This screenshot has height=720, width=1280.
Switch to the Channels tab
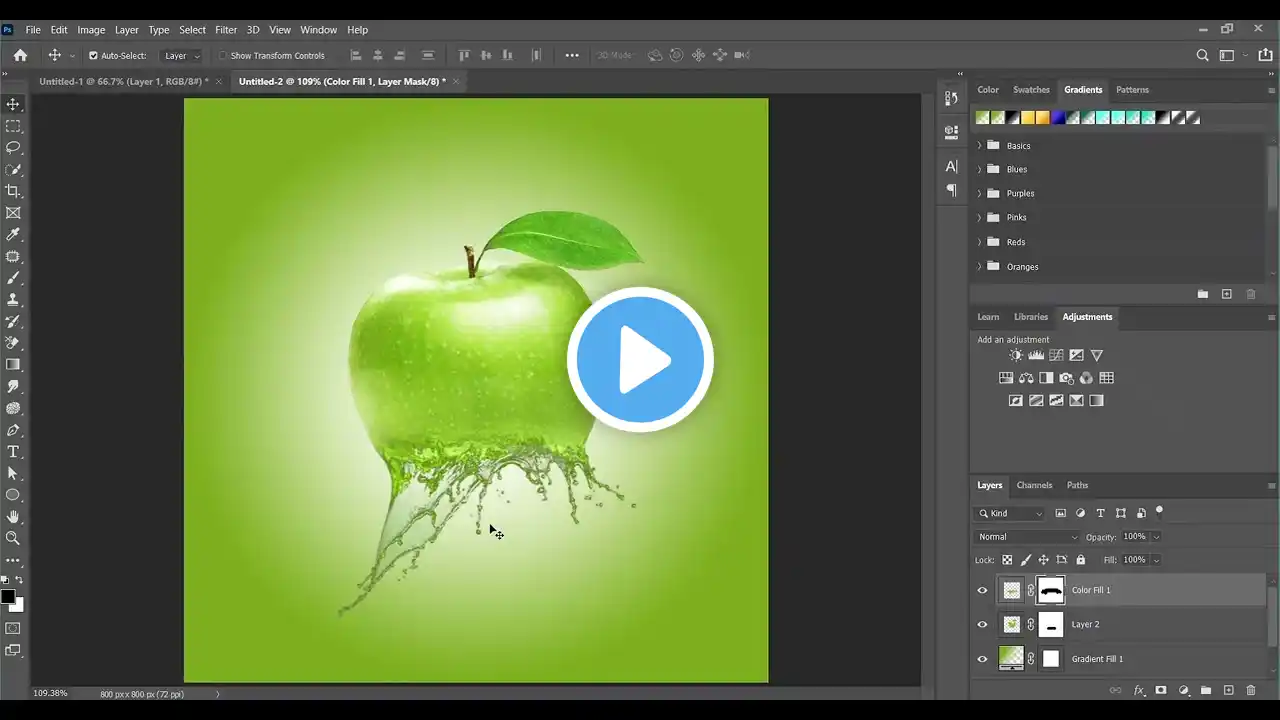pos(1034,485)
